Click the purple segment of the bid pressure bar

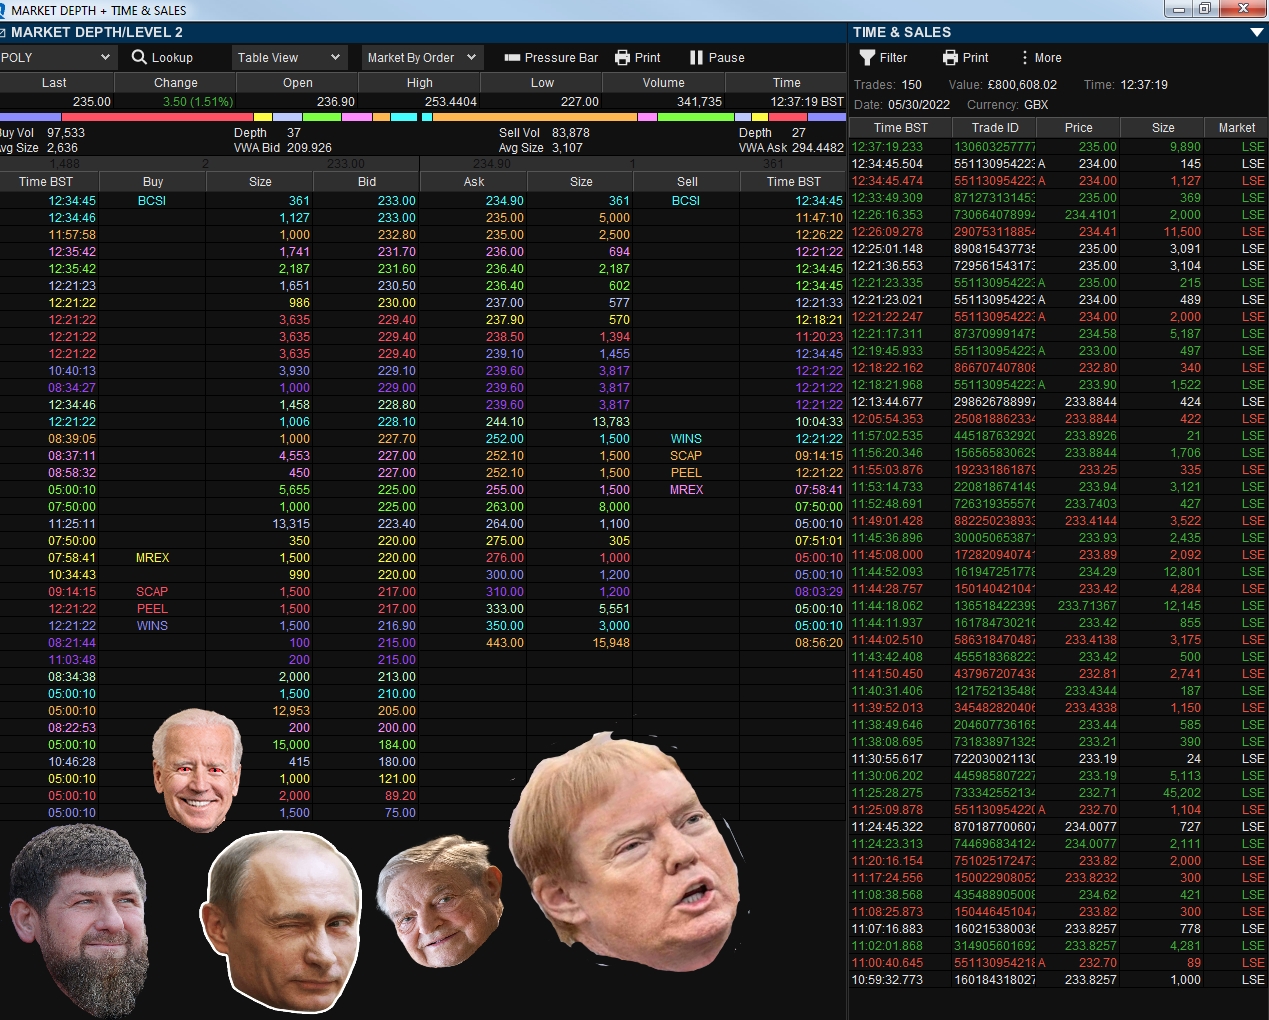click(30, 117)
